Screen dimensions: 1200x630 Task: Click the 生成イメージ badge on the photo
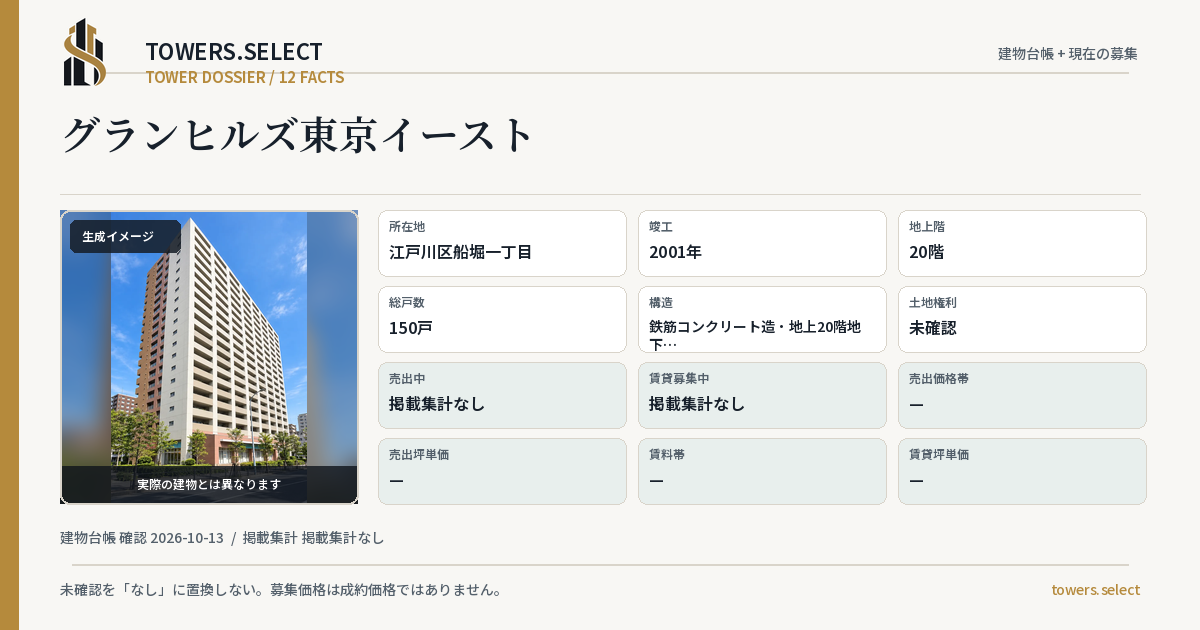point(125,237)
